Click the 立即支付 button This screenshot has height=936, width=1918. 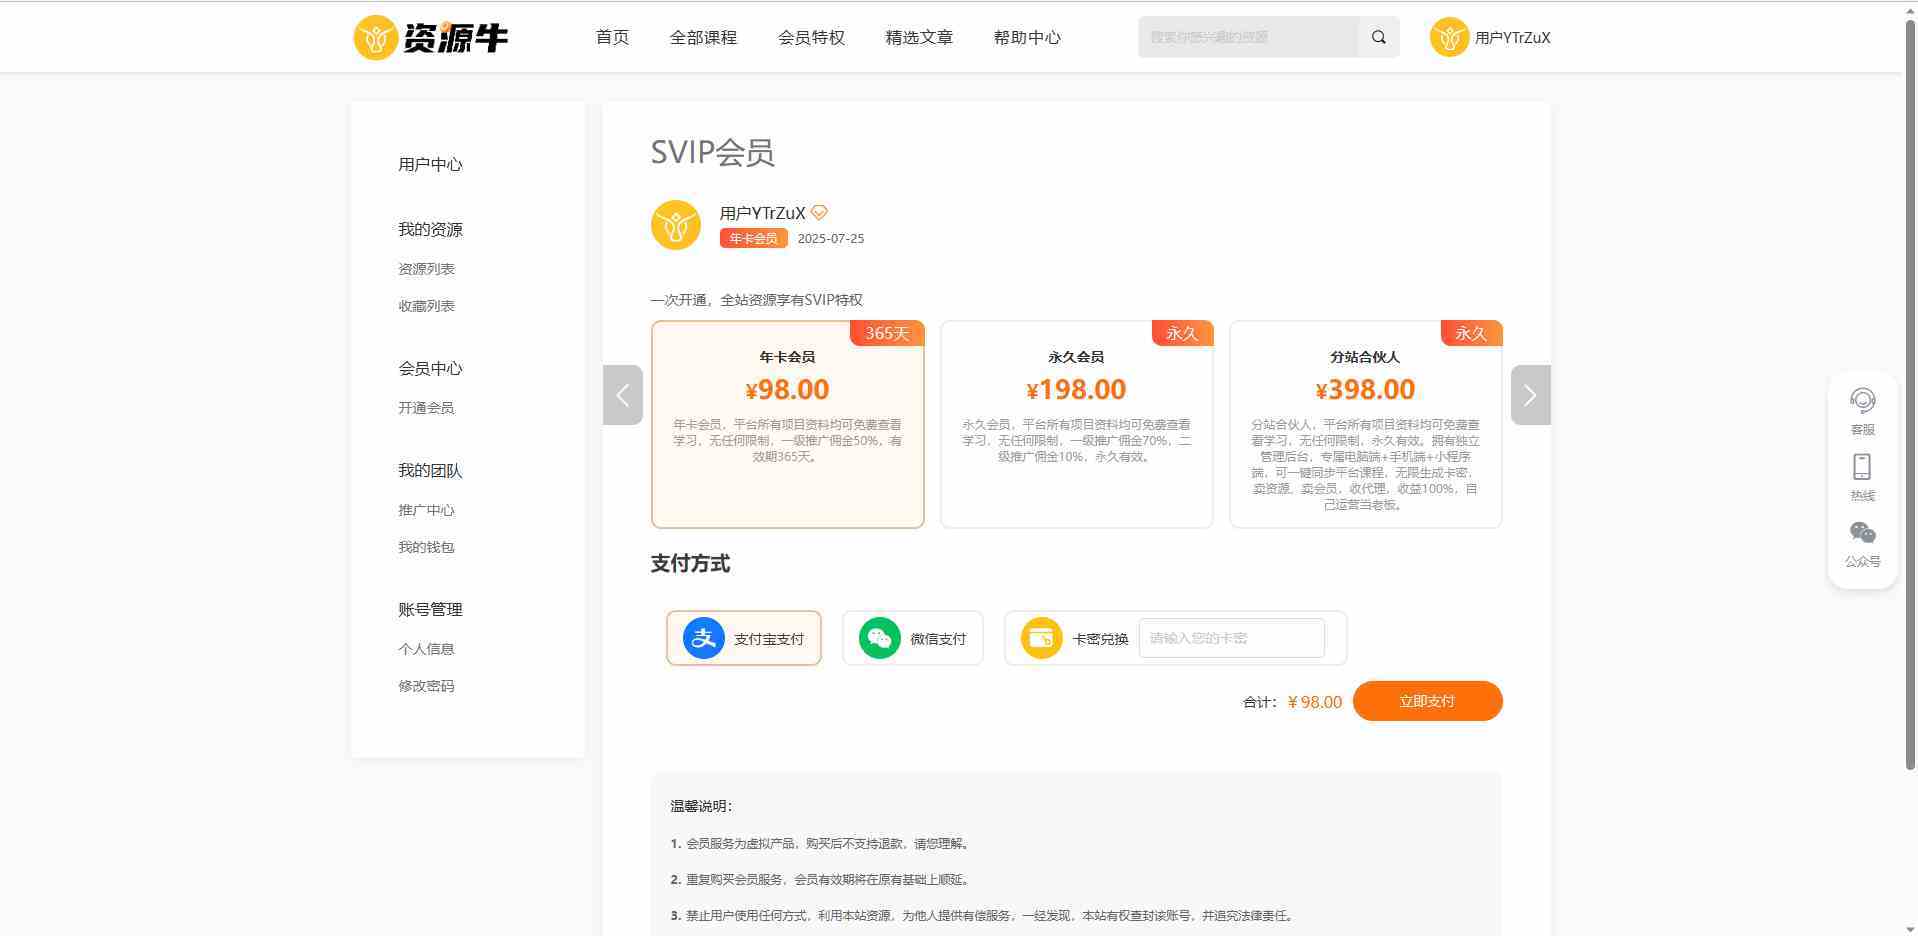click(x=1427, y=701)
